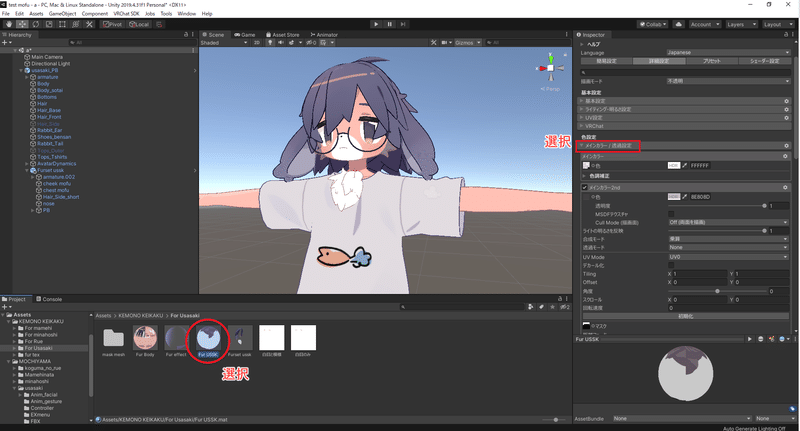Open 描画モード dropdown
This screenshot has width=800, height=431.
(x=728, y=81)
